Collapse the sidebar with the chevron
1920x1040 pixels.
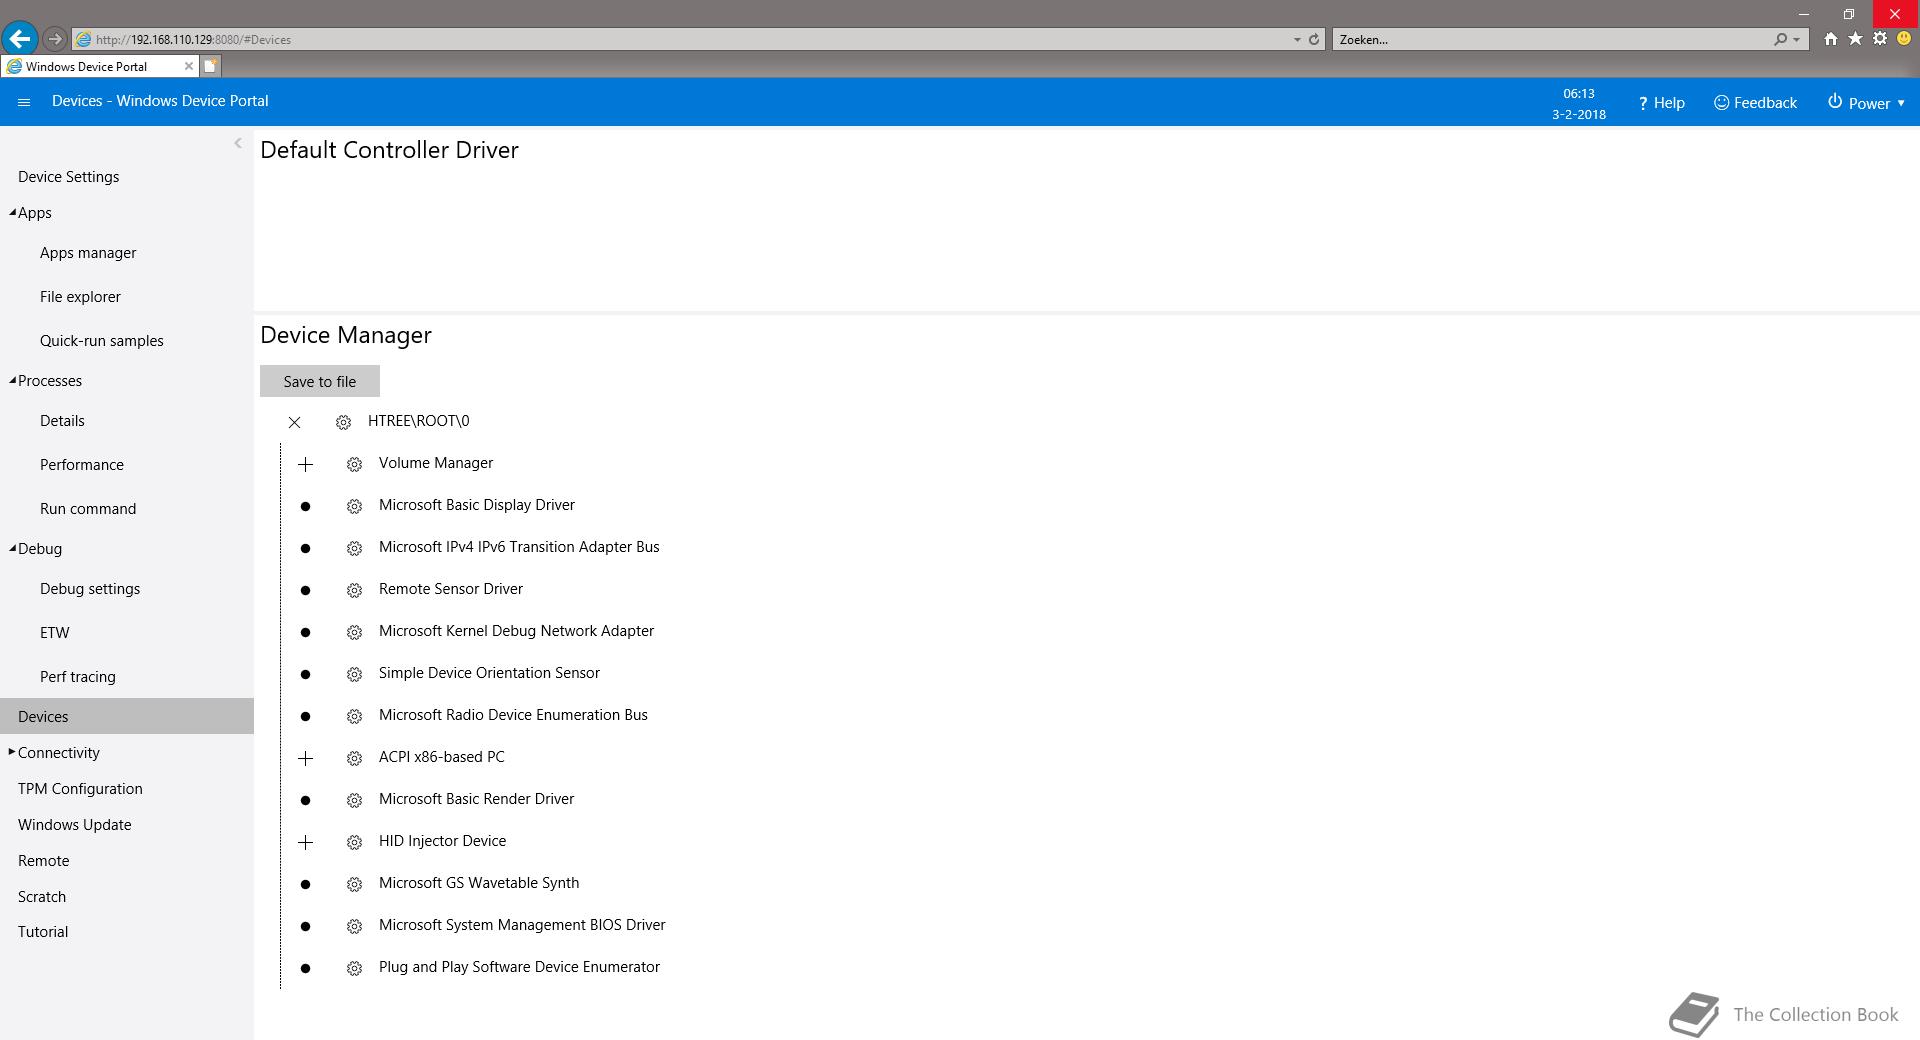coord(238,143)
